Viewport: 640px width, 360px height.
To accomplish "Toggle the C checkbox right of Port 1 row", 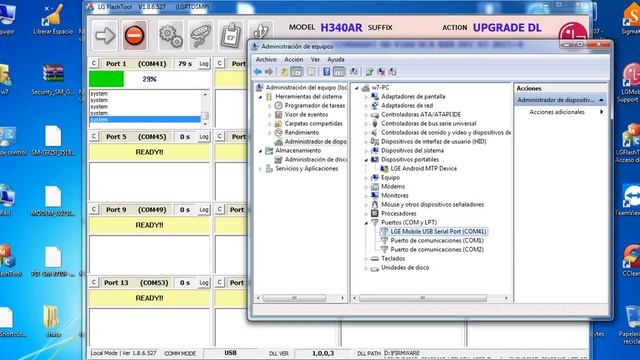I will pyautogui.click(x=220, y=64).
